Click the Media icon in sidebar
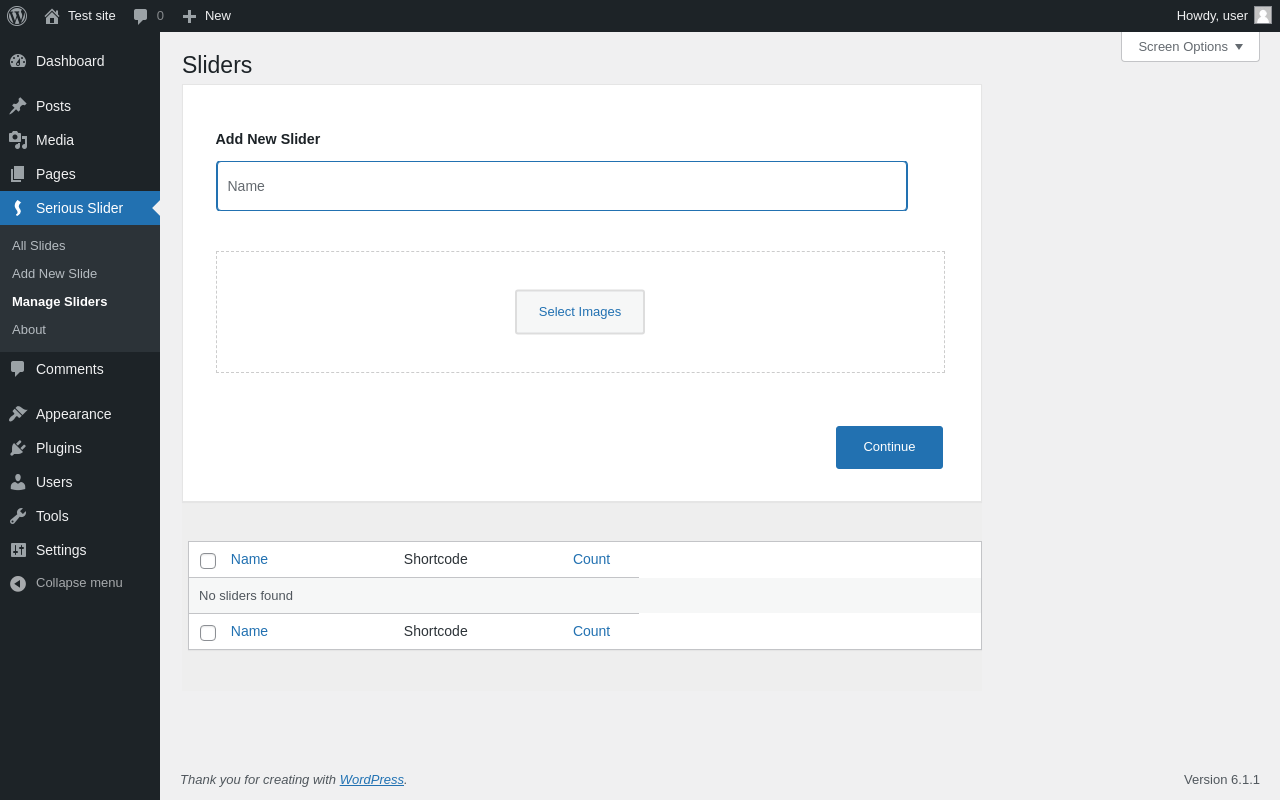The width and height of the screenshot is (1280, 800). tap(18, 140)
